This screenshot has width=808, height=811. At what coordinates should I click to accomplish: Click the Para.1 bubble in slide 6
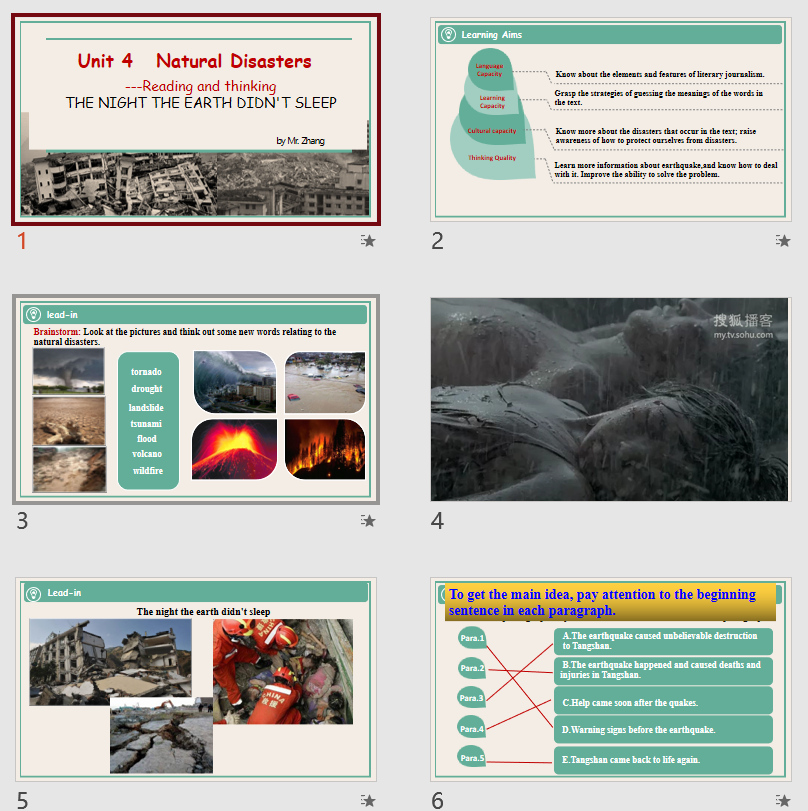tap(471, 638)
